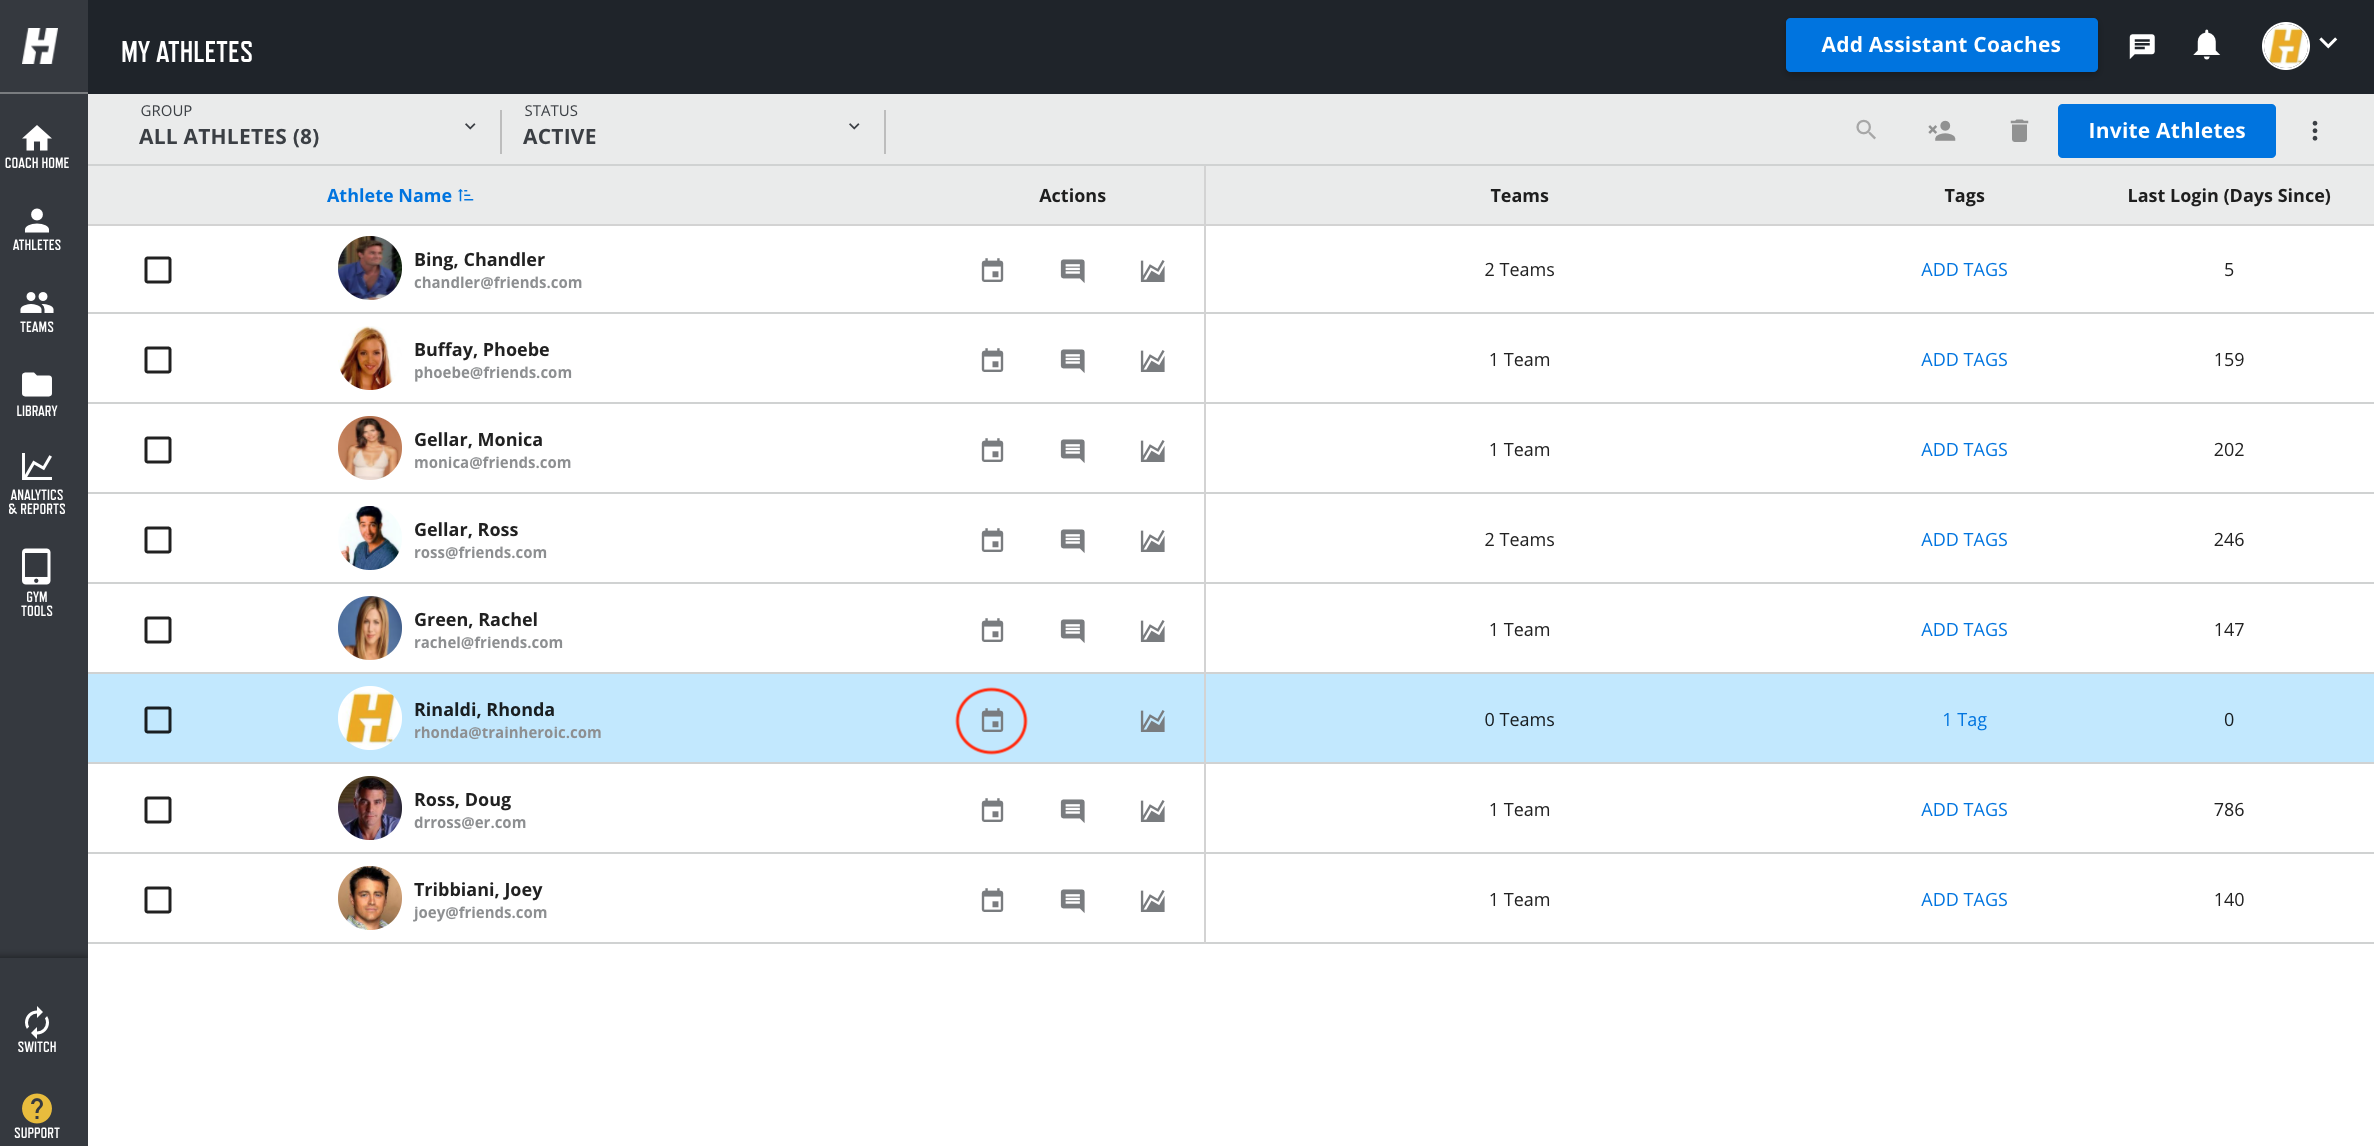Viewport: 2374px width, 1146px height.
Task: Open Support help icon
Action: click(x=37, y=1117)
